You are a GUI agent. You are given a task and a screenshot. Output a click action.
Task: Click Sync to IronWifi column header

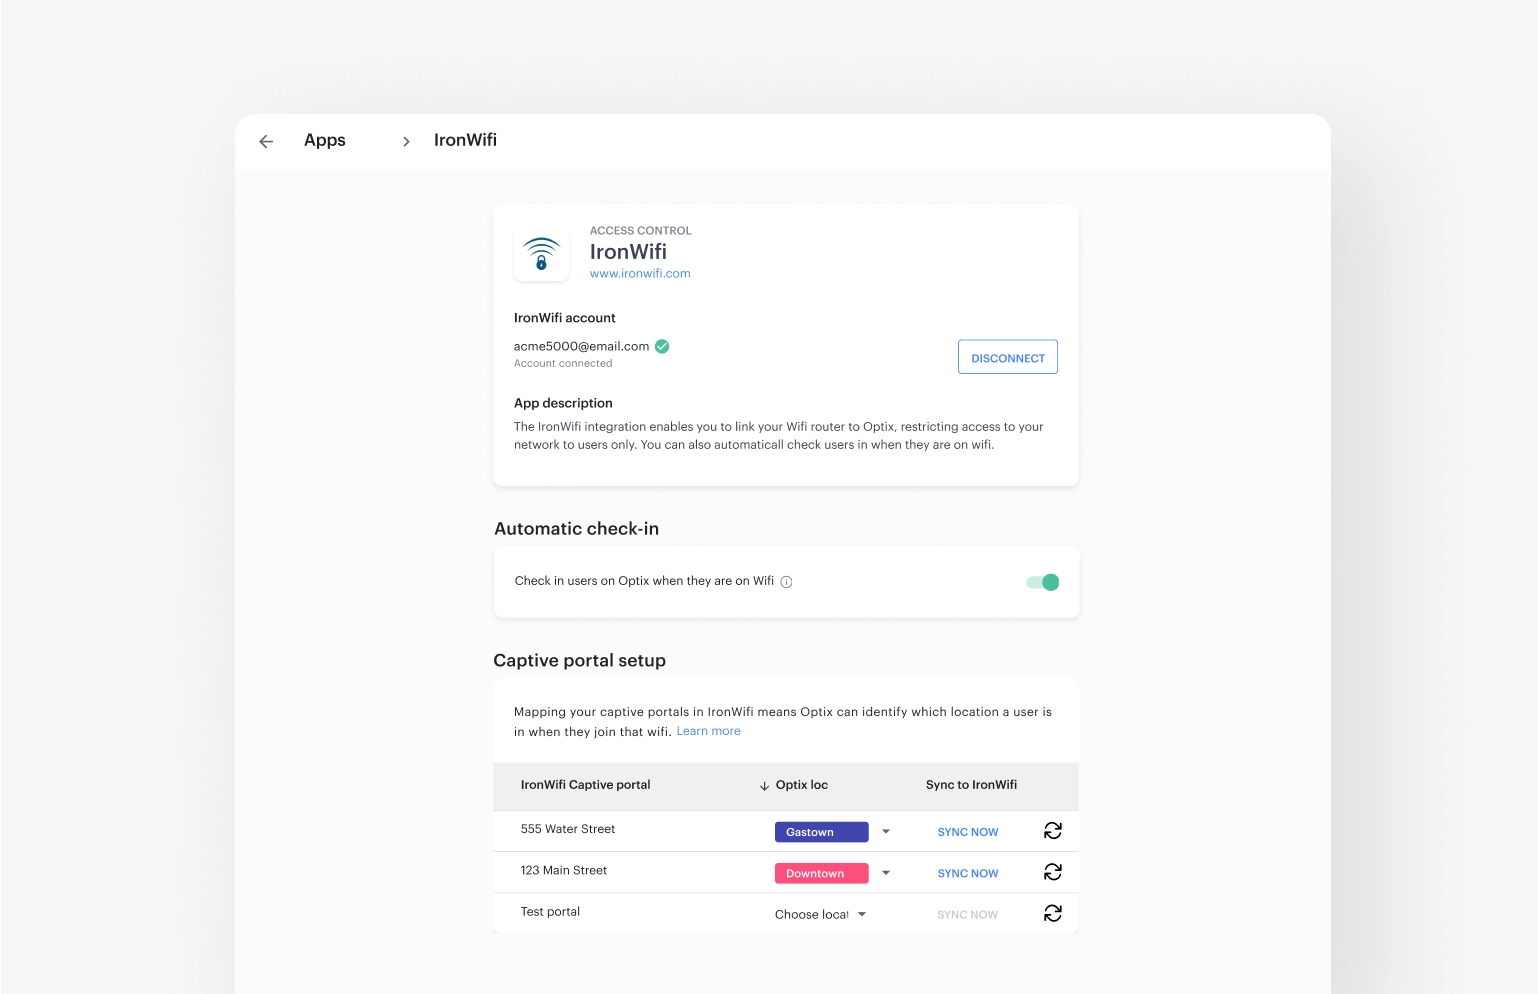tap(971, 785)
